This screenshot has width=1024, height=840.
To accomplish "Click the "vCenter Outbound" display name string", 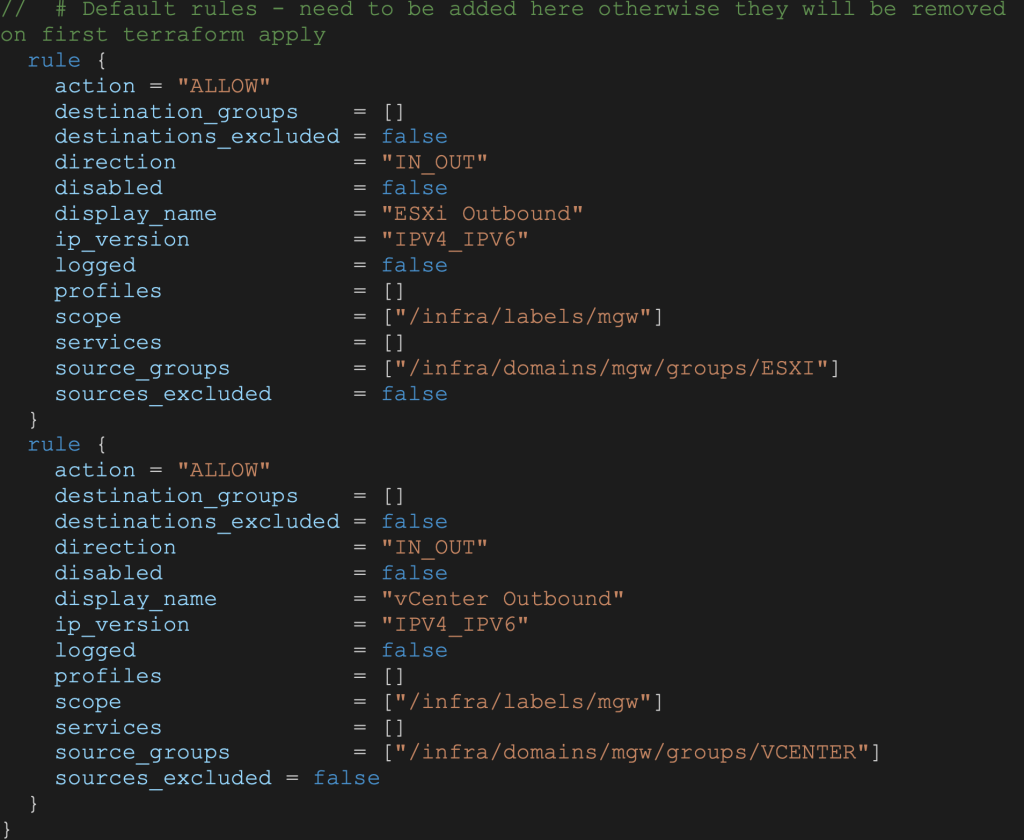I will pos(503,599).
